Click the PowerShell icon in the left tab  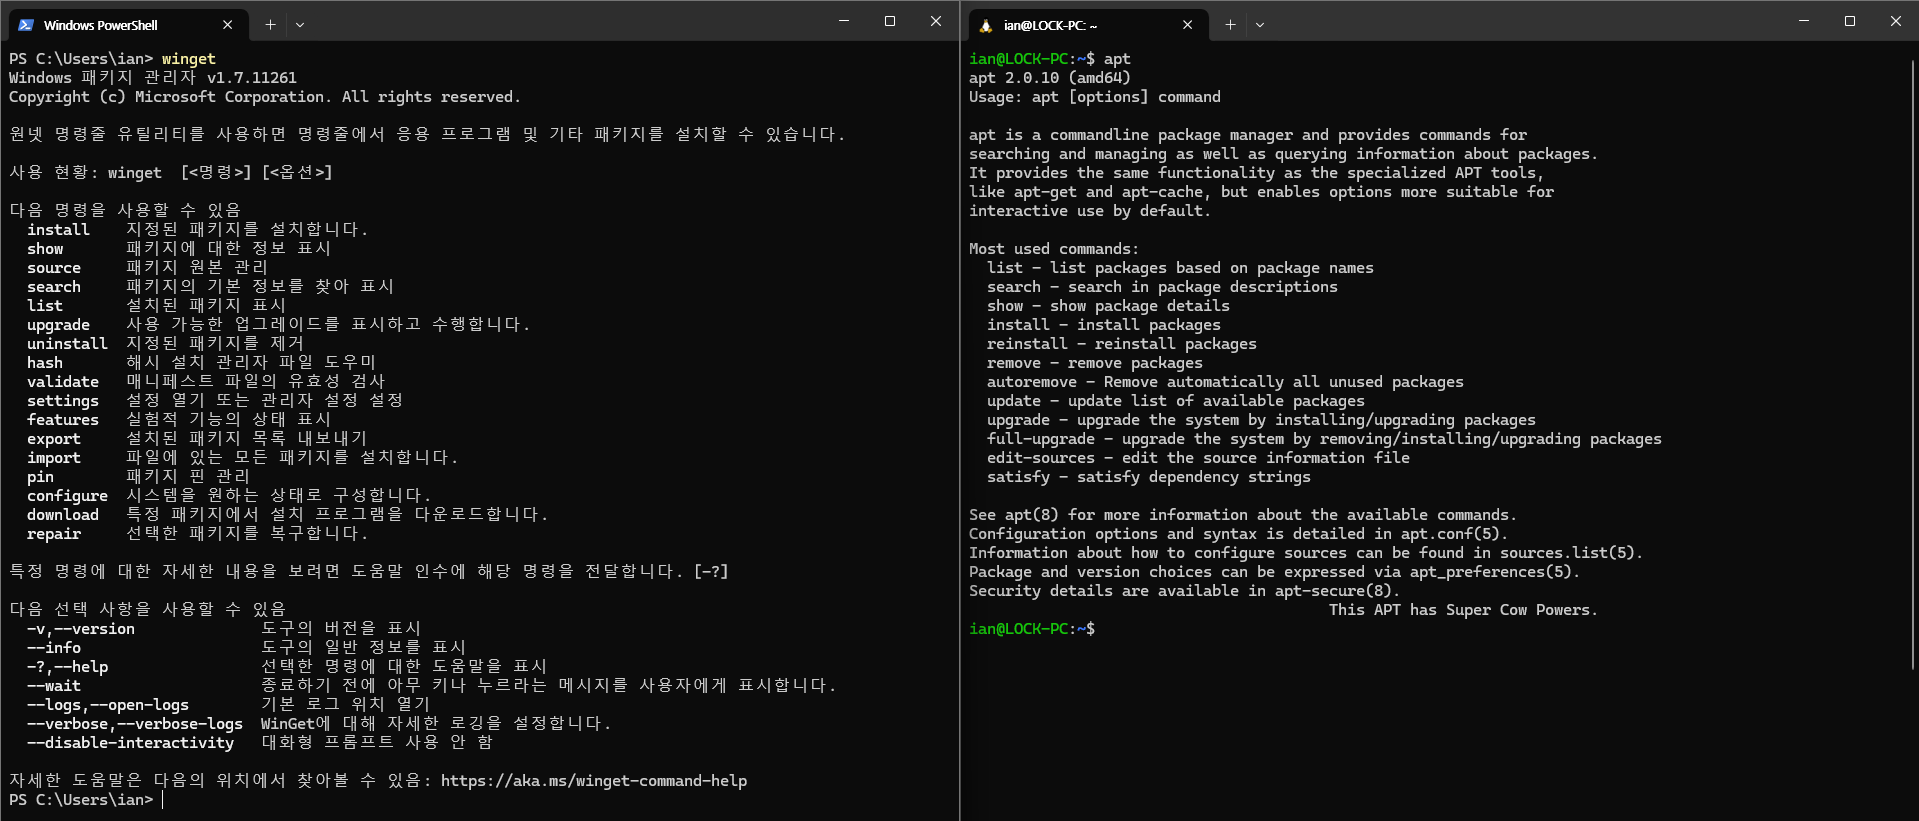pos(26,25)
